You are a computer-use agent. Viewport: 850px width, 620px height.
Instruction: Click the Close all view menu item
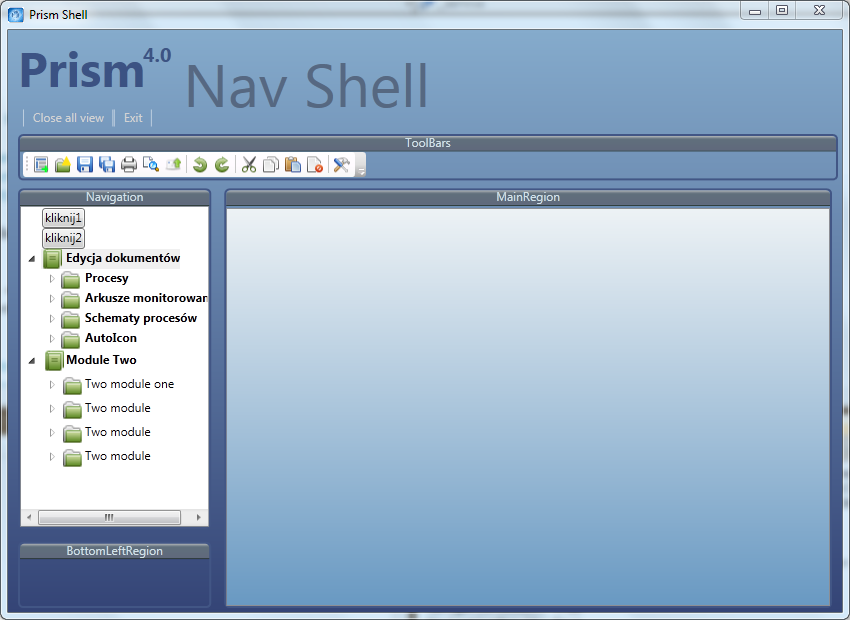point(68,118)
